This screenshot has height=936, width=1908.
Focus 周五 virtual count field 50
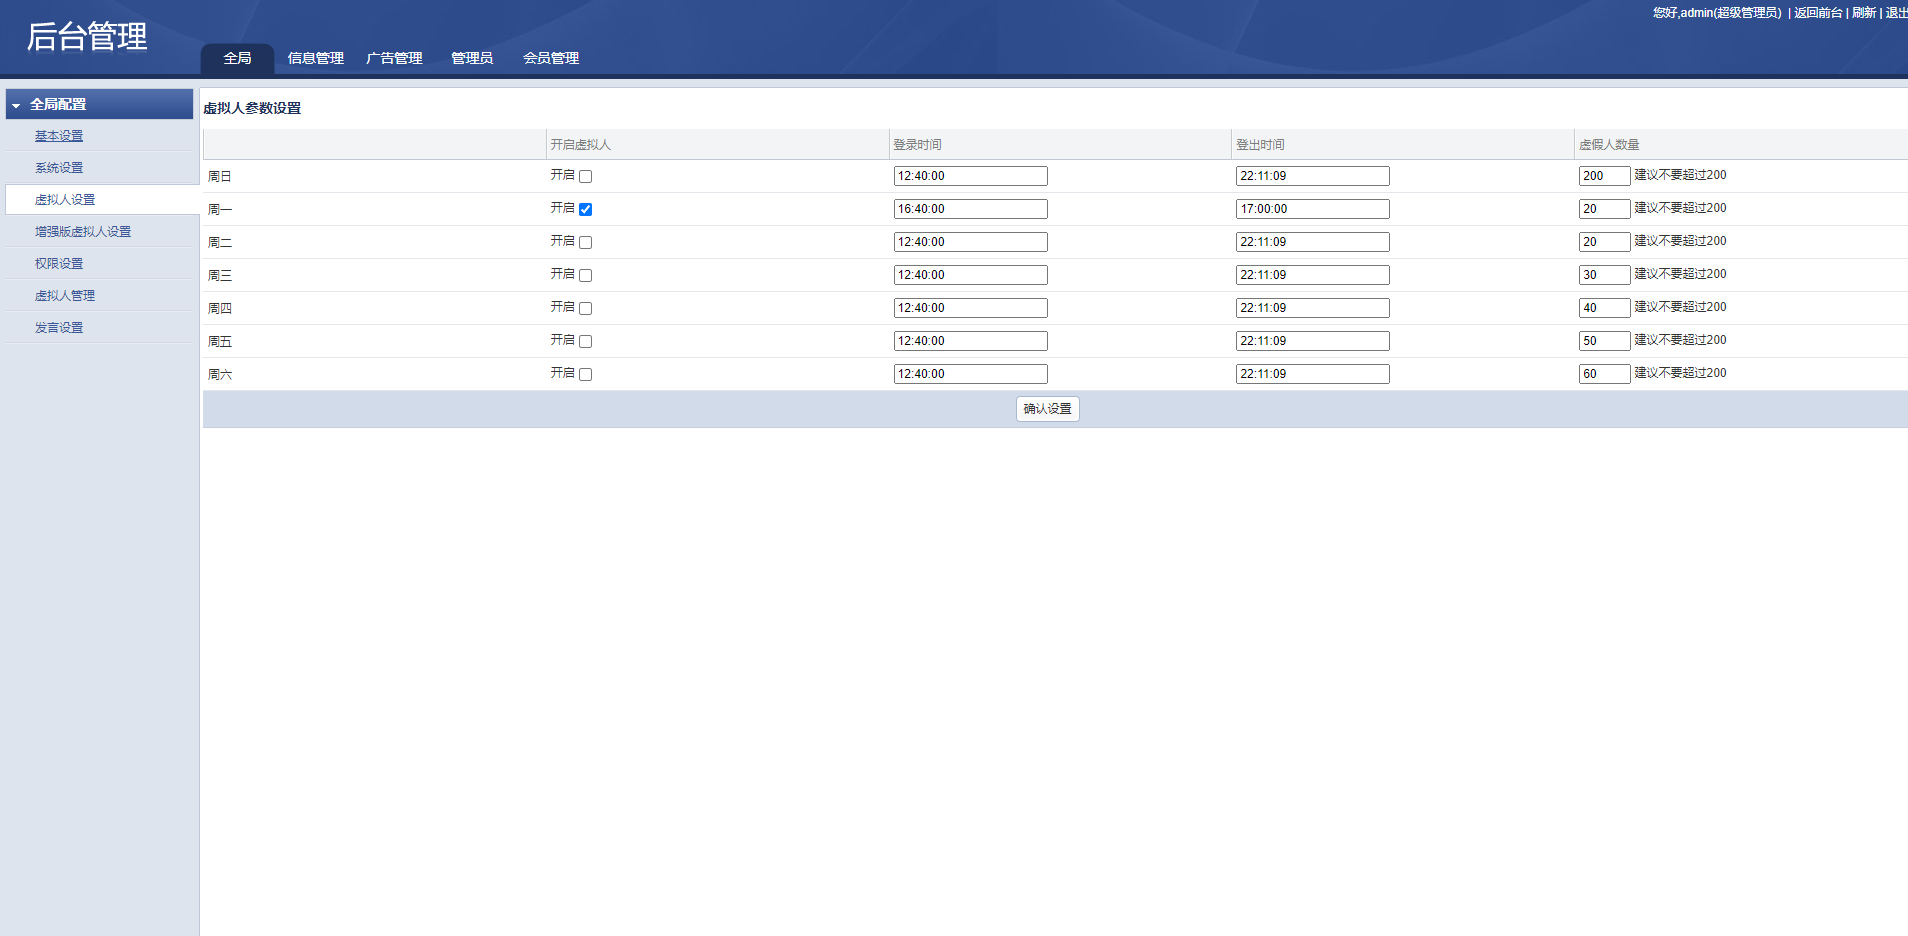coord(1605,341)
